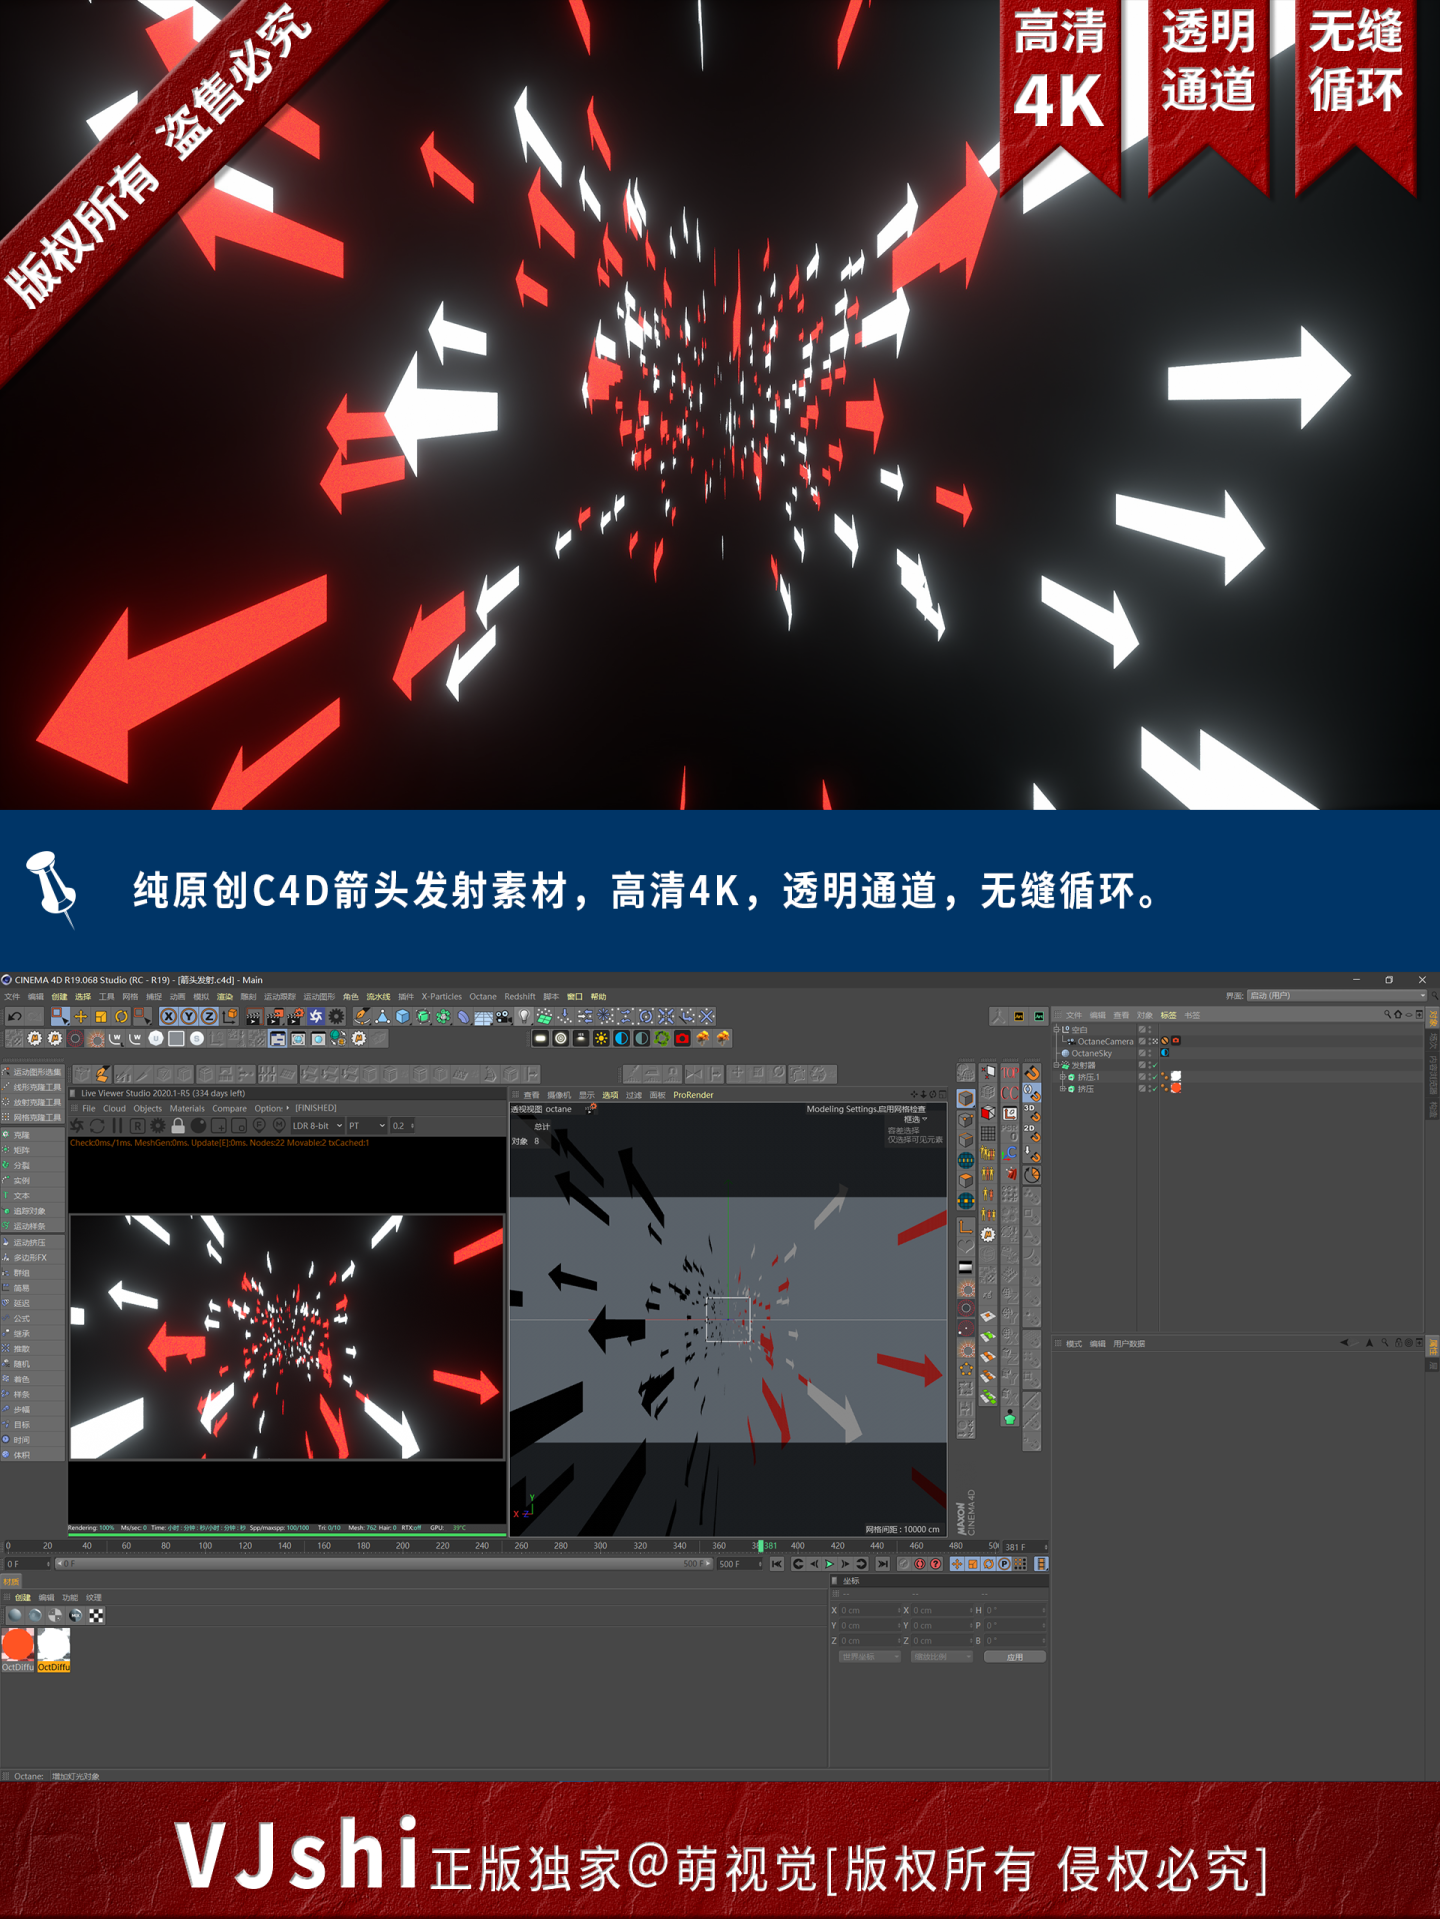
Task: Click the Make Editable cube icon
Action: [x=966, y=1098]
